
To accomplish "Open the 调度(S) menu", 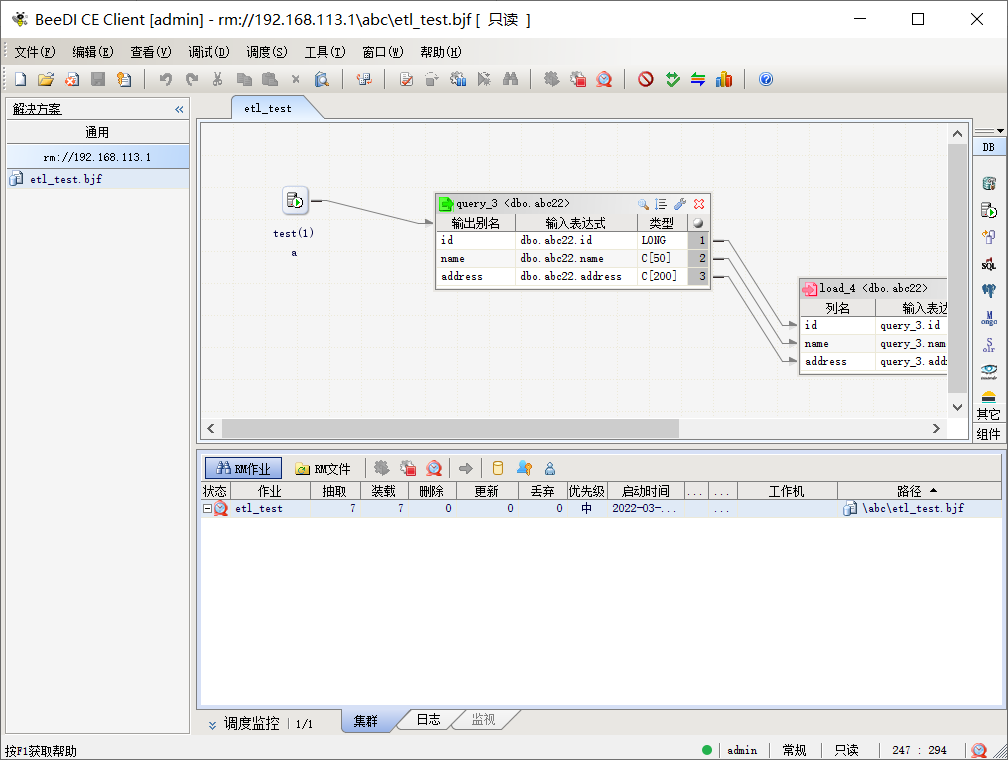I will pos(266,52).
